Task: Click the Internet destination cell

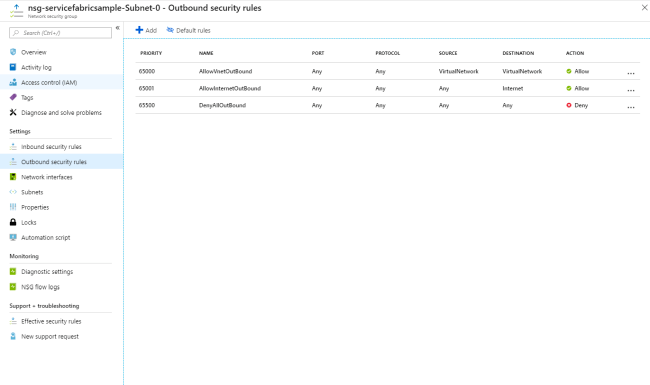Action: click(513, 88)
